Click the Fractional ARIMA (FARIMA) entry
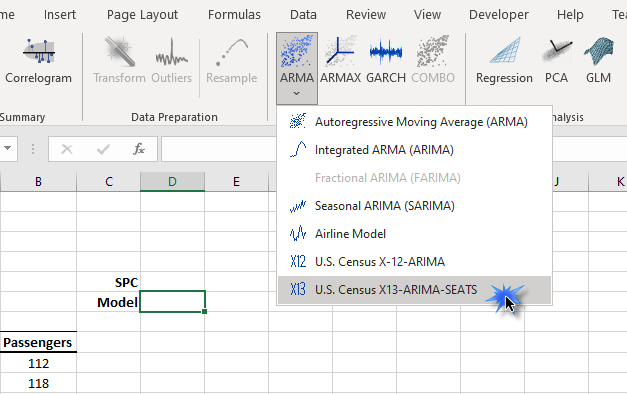 tap(414, 178)
